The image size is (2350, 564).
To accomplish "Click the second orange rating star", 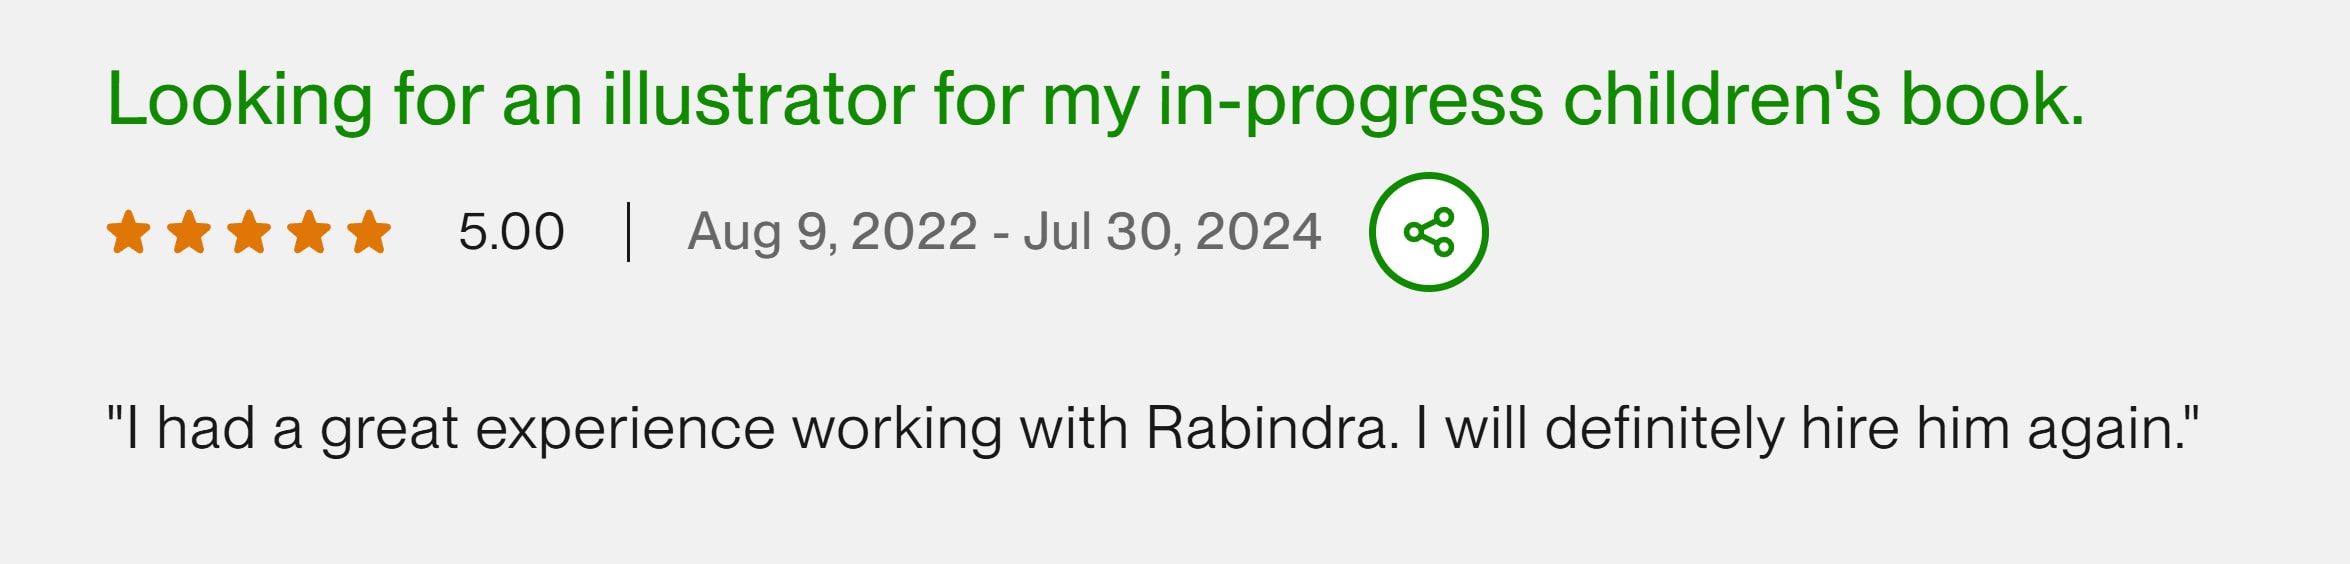I will point(189,232).
